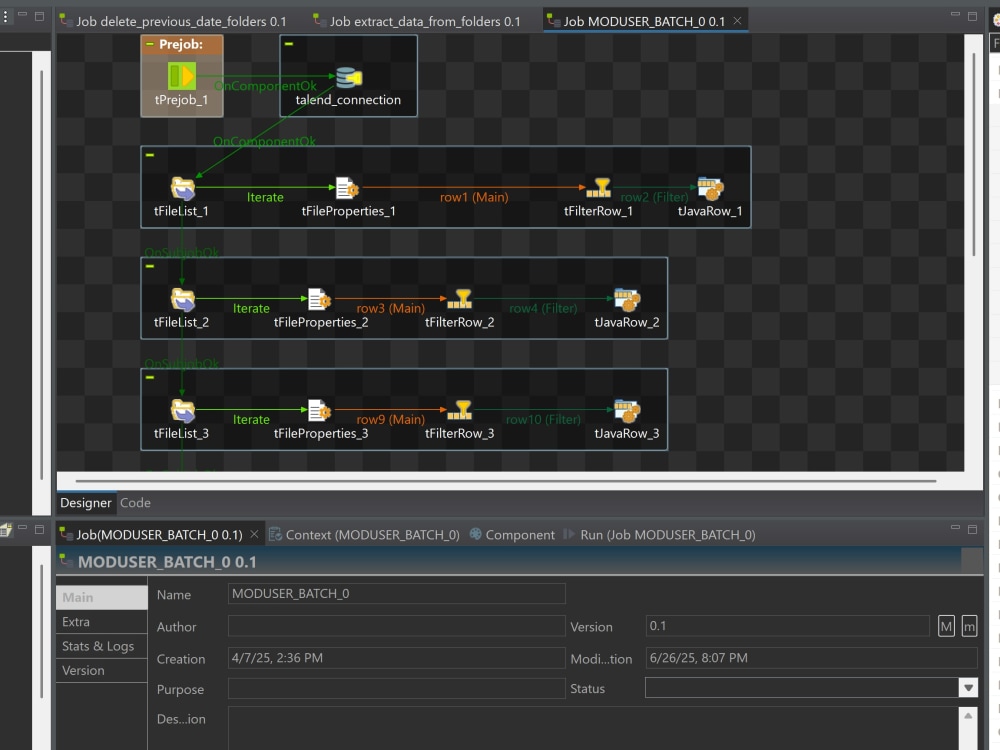Screen dimensions: 1000x750
Task: Select the tFileList_3 folder component
Action: click(x=182, y=410)
